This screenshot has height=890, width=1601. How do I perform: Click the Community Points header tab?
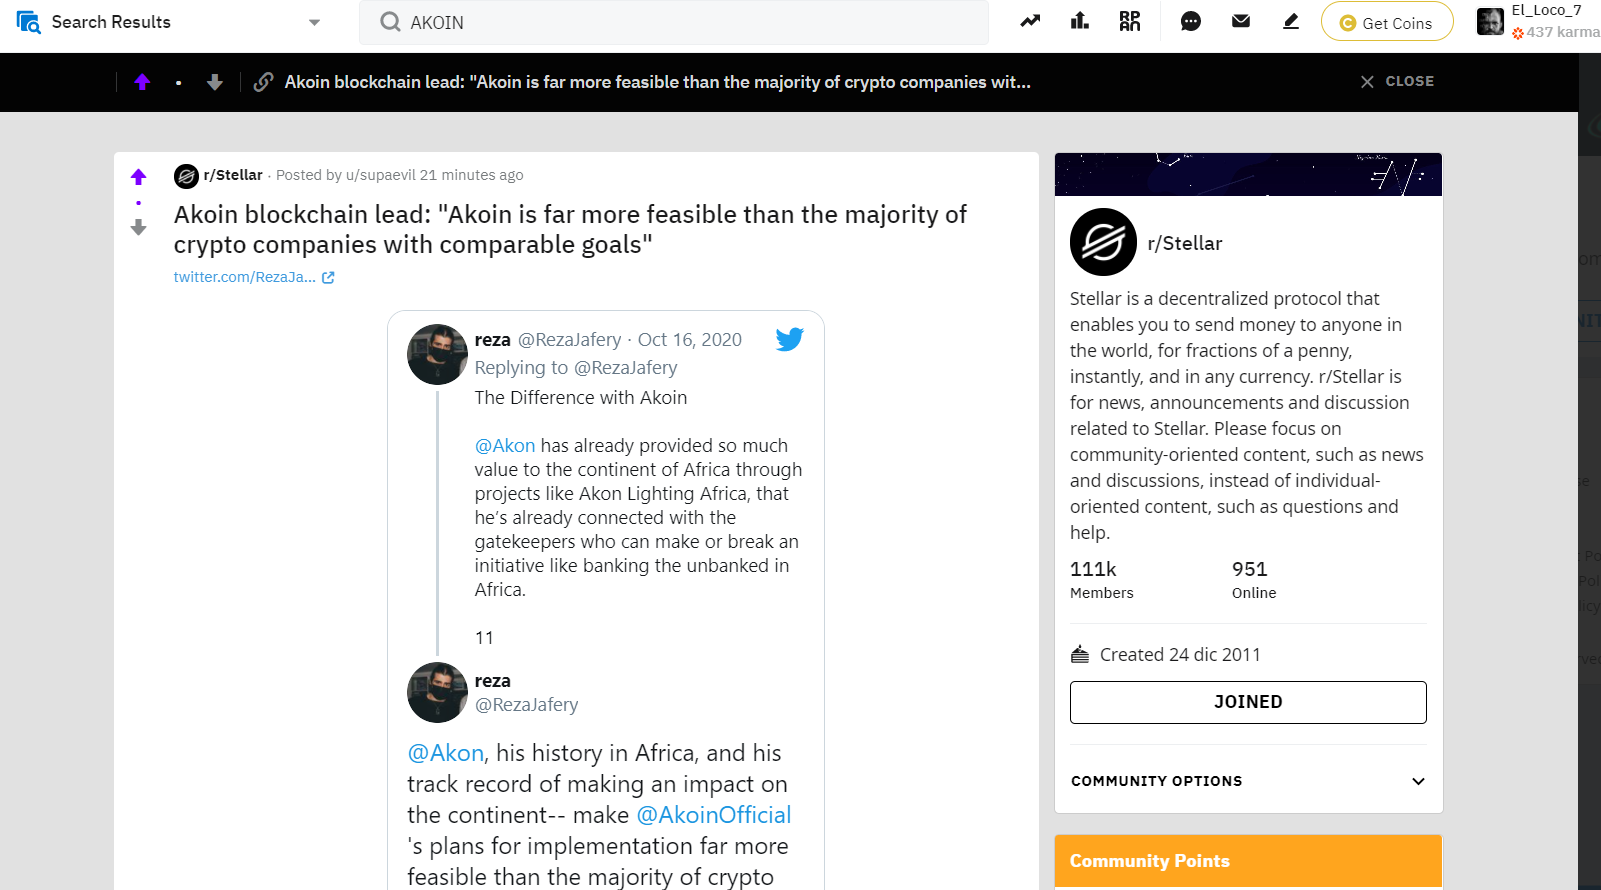pyautogui.click(x=1150, y=861)
